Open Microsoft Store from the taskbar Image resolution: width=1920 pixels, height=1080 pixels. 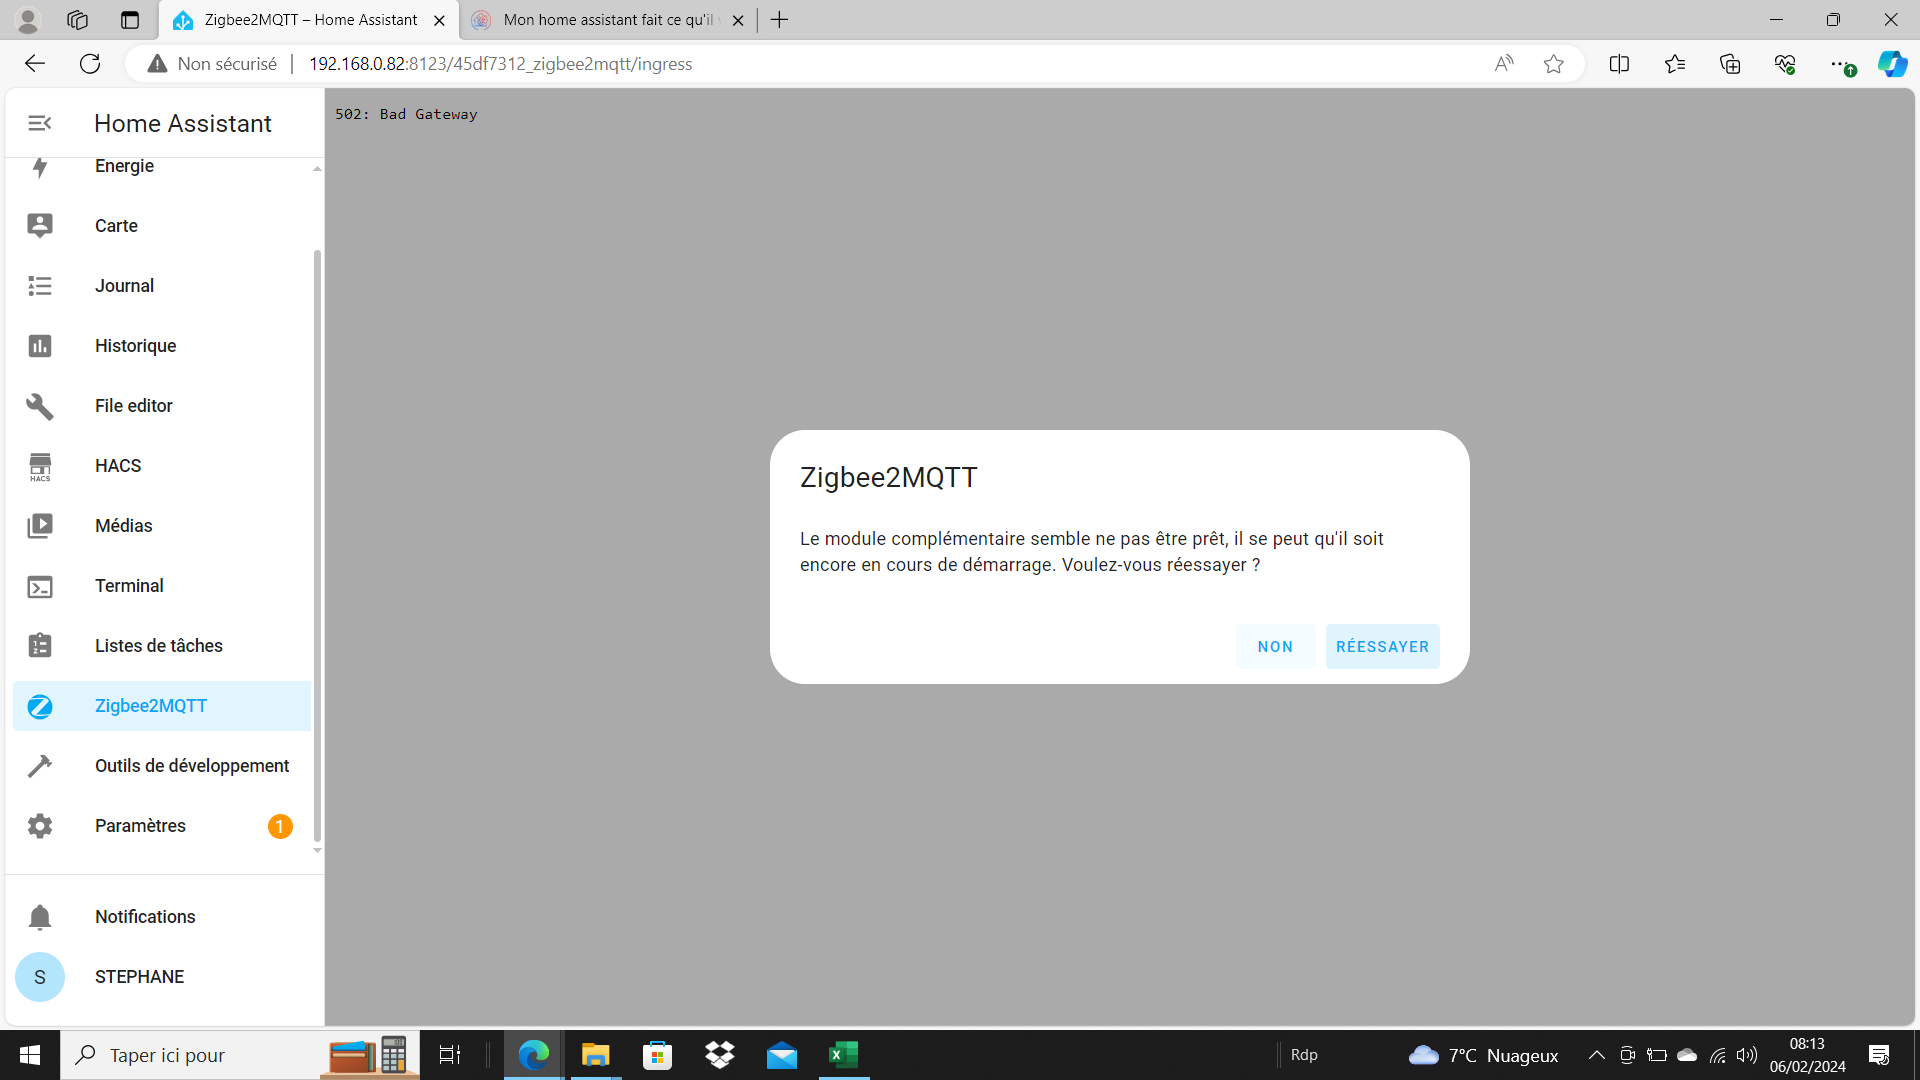pos(658,1055)
